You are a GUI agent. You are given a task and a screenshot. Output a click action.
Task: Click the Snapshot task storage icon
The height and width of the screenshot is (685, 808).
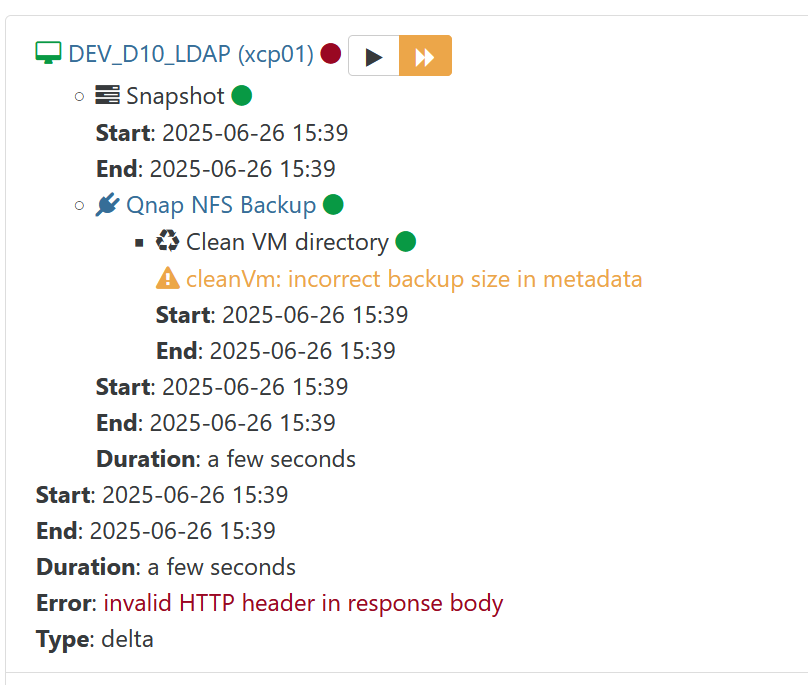(108, 95)
